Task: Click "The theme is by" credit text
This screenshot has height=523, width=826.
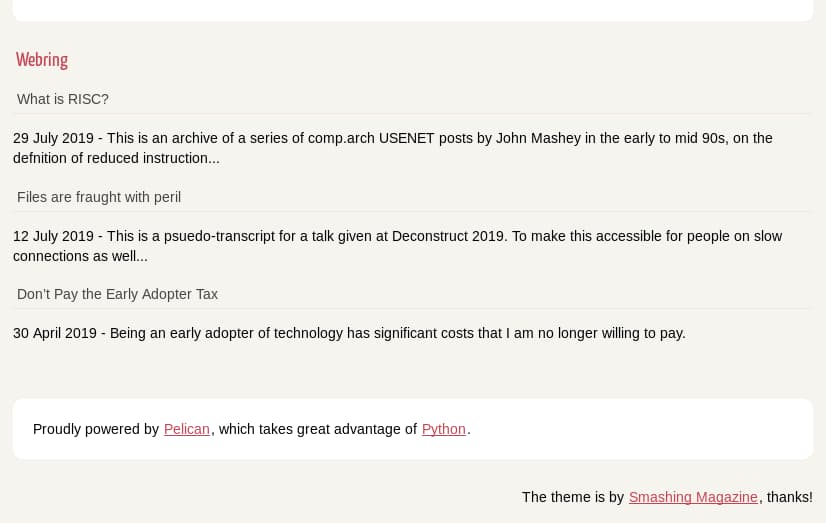Action: (573, 497)
